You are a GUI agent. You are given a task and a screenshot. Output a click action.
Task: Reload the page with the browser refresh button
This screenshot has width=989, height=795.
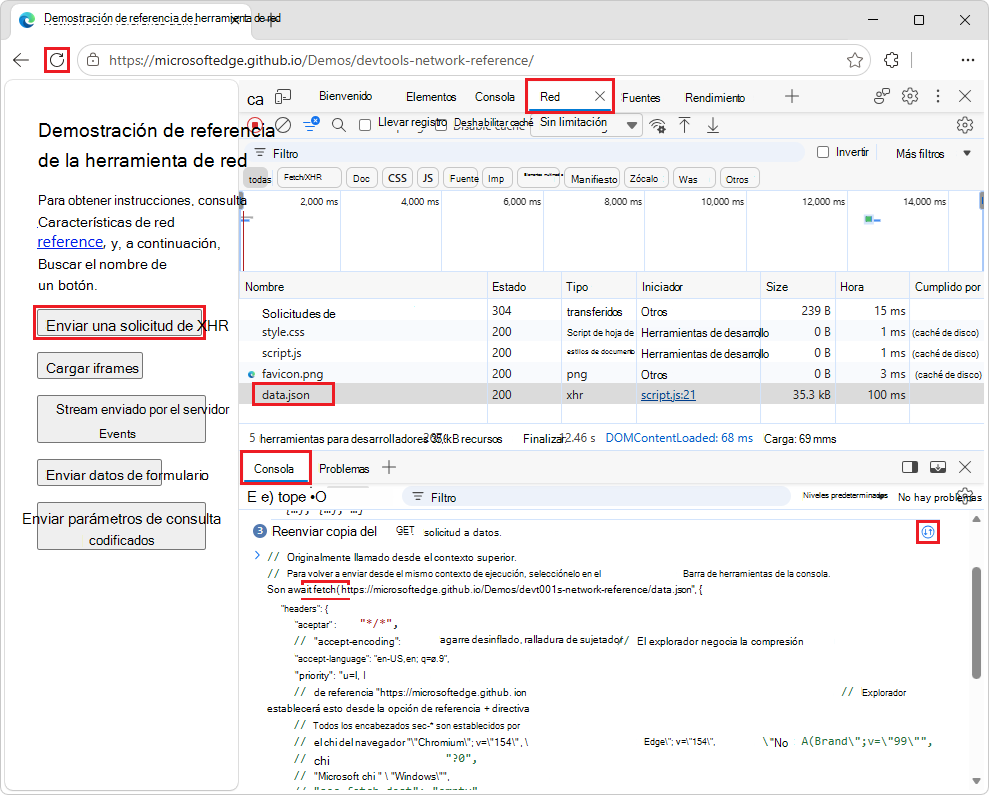pyautogui.click(x=57, y=60)
